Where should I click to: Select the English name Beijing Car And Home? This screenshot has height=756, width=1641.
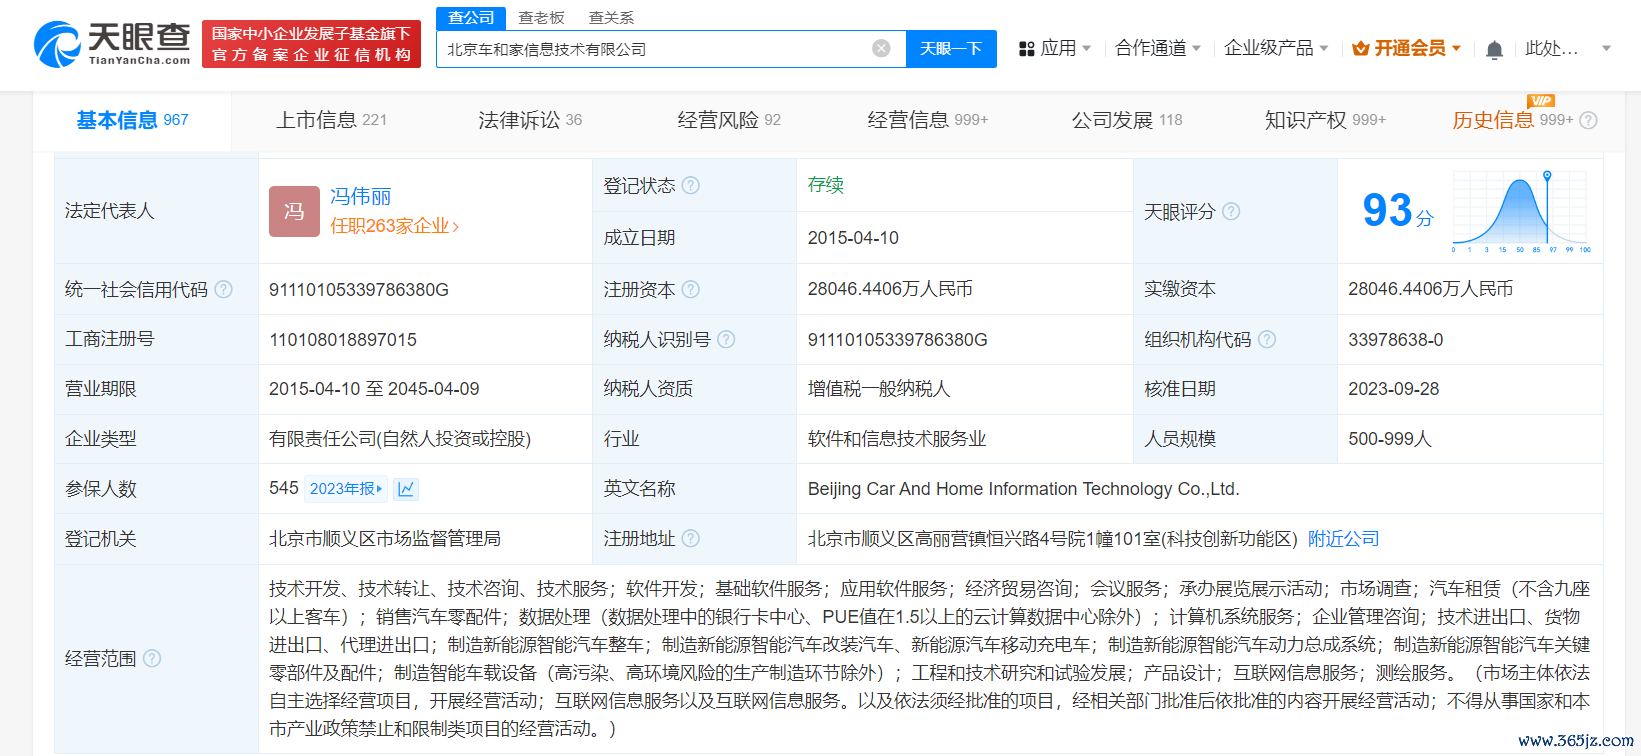1023,488
